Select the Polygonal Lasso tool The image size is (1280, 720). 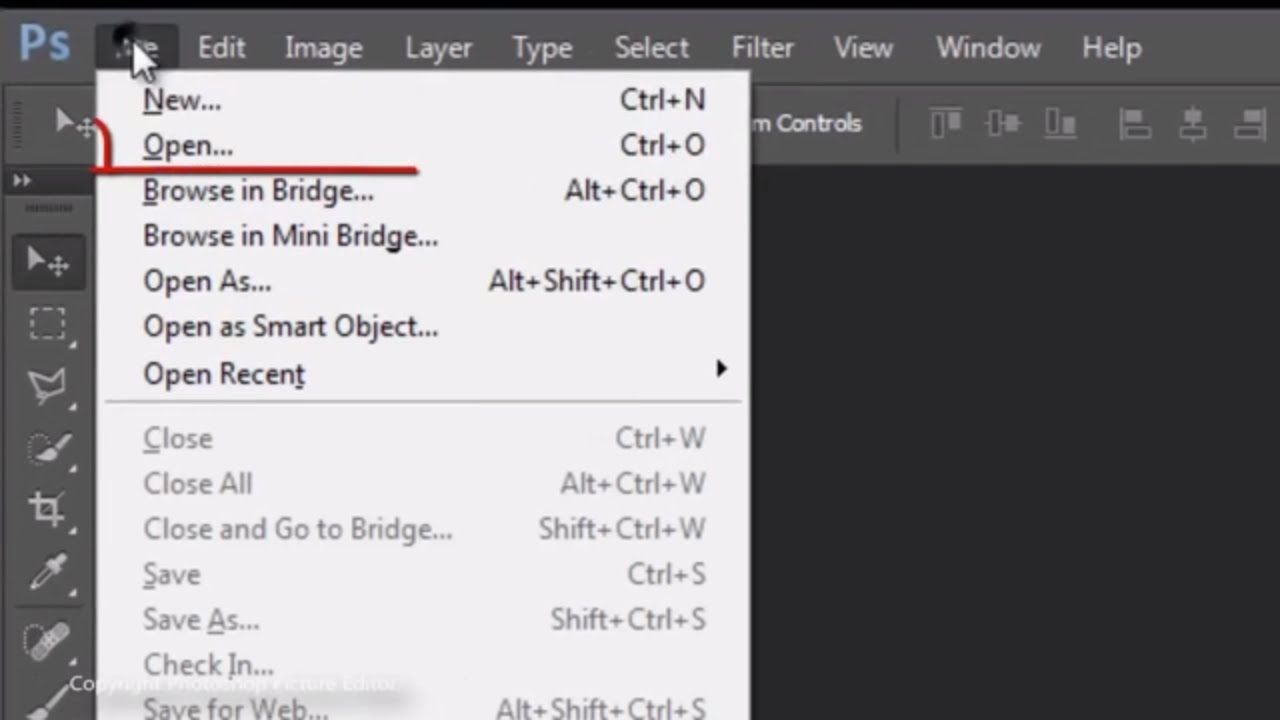pos(47,386)
